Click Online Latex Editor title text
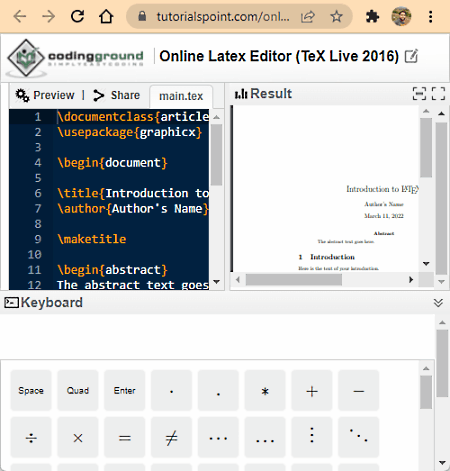 point(279,56)
